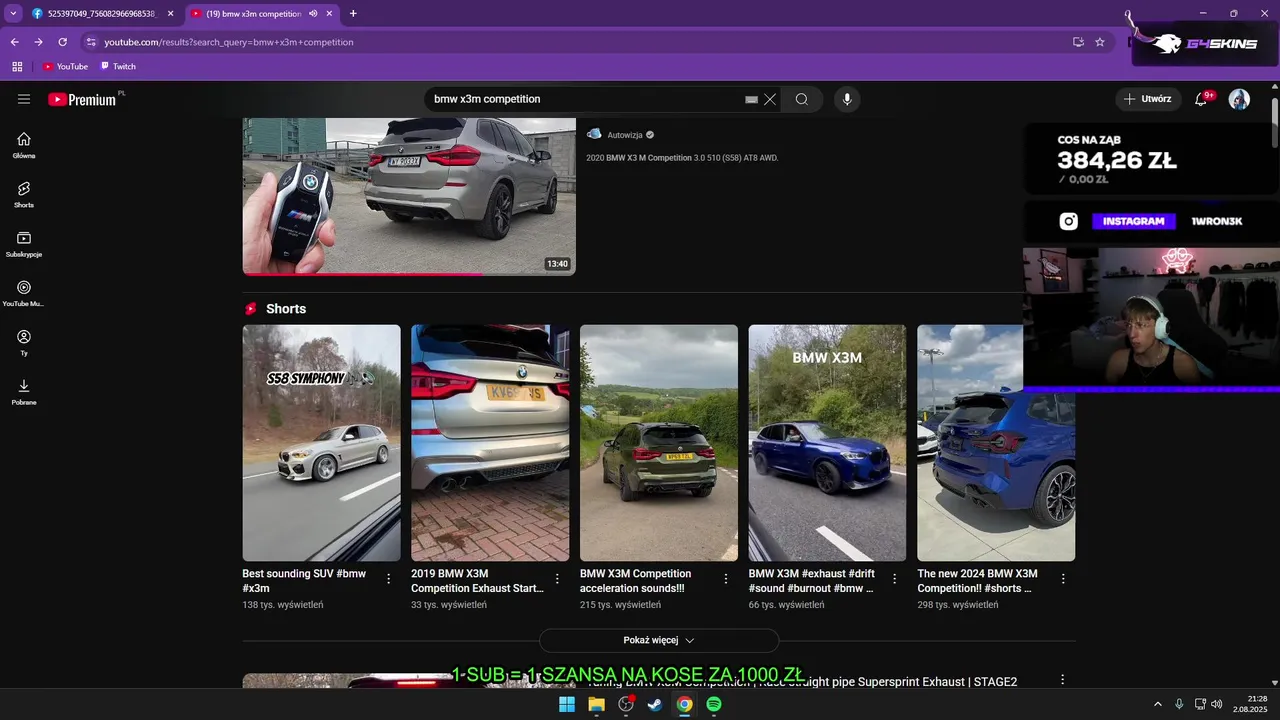The height and width of the screenshot is (720, 1280).
Task: Open YouTube bookmark in bookmarks bar
Action: [65, 66]
